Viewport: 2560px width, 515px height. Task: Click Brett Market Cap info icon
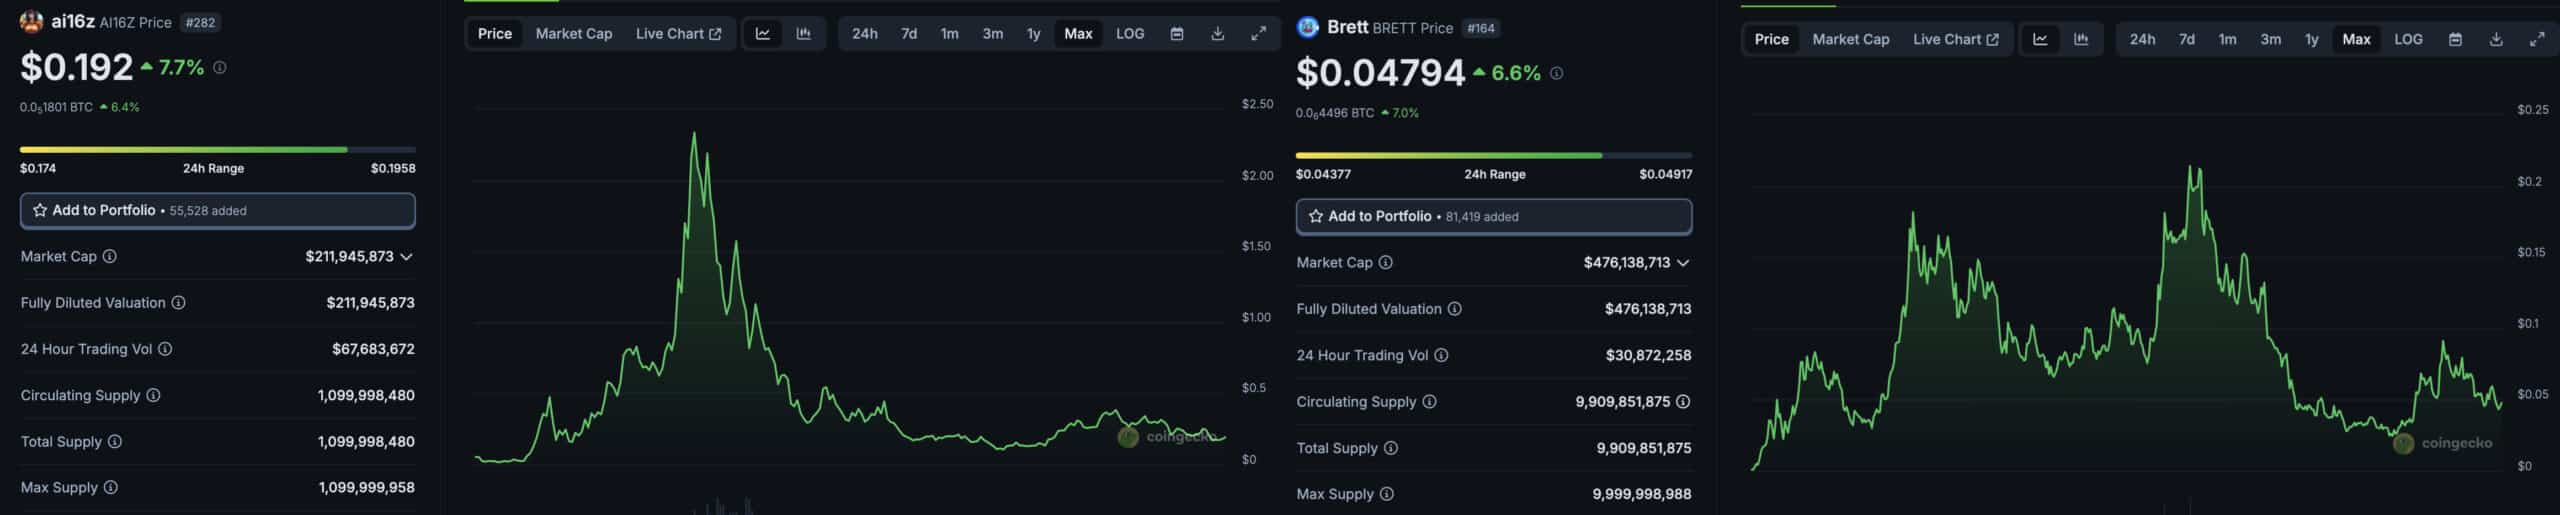pyautogui.click(x=1386, y=262)
